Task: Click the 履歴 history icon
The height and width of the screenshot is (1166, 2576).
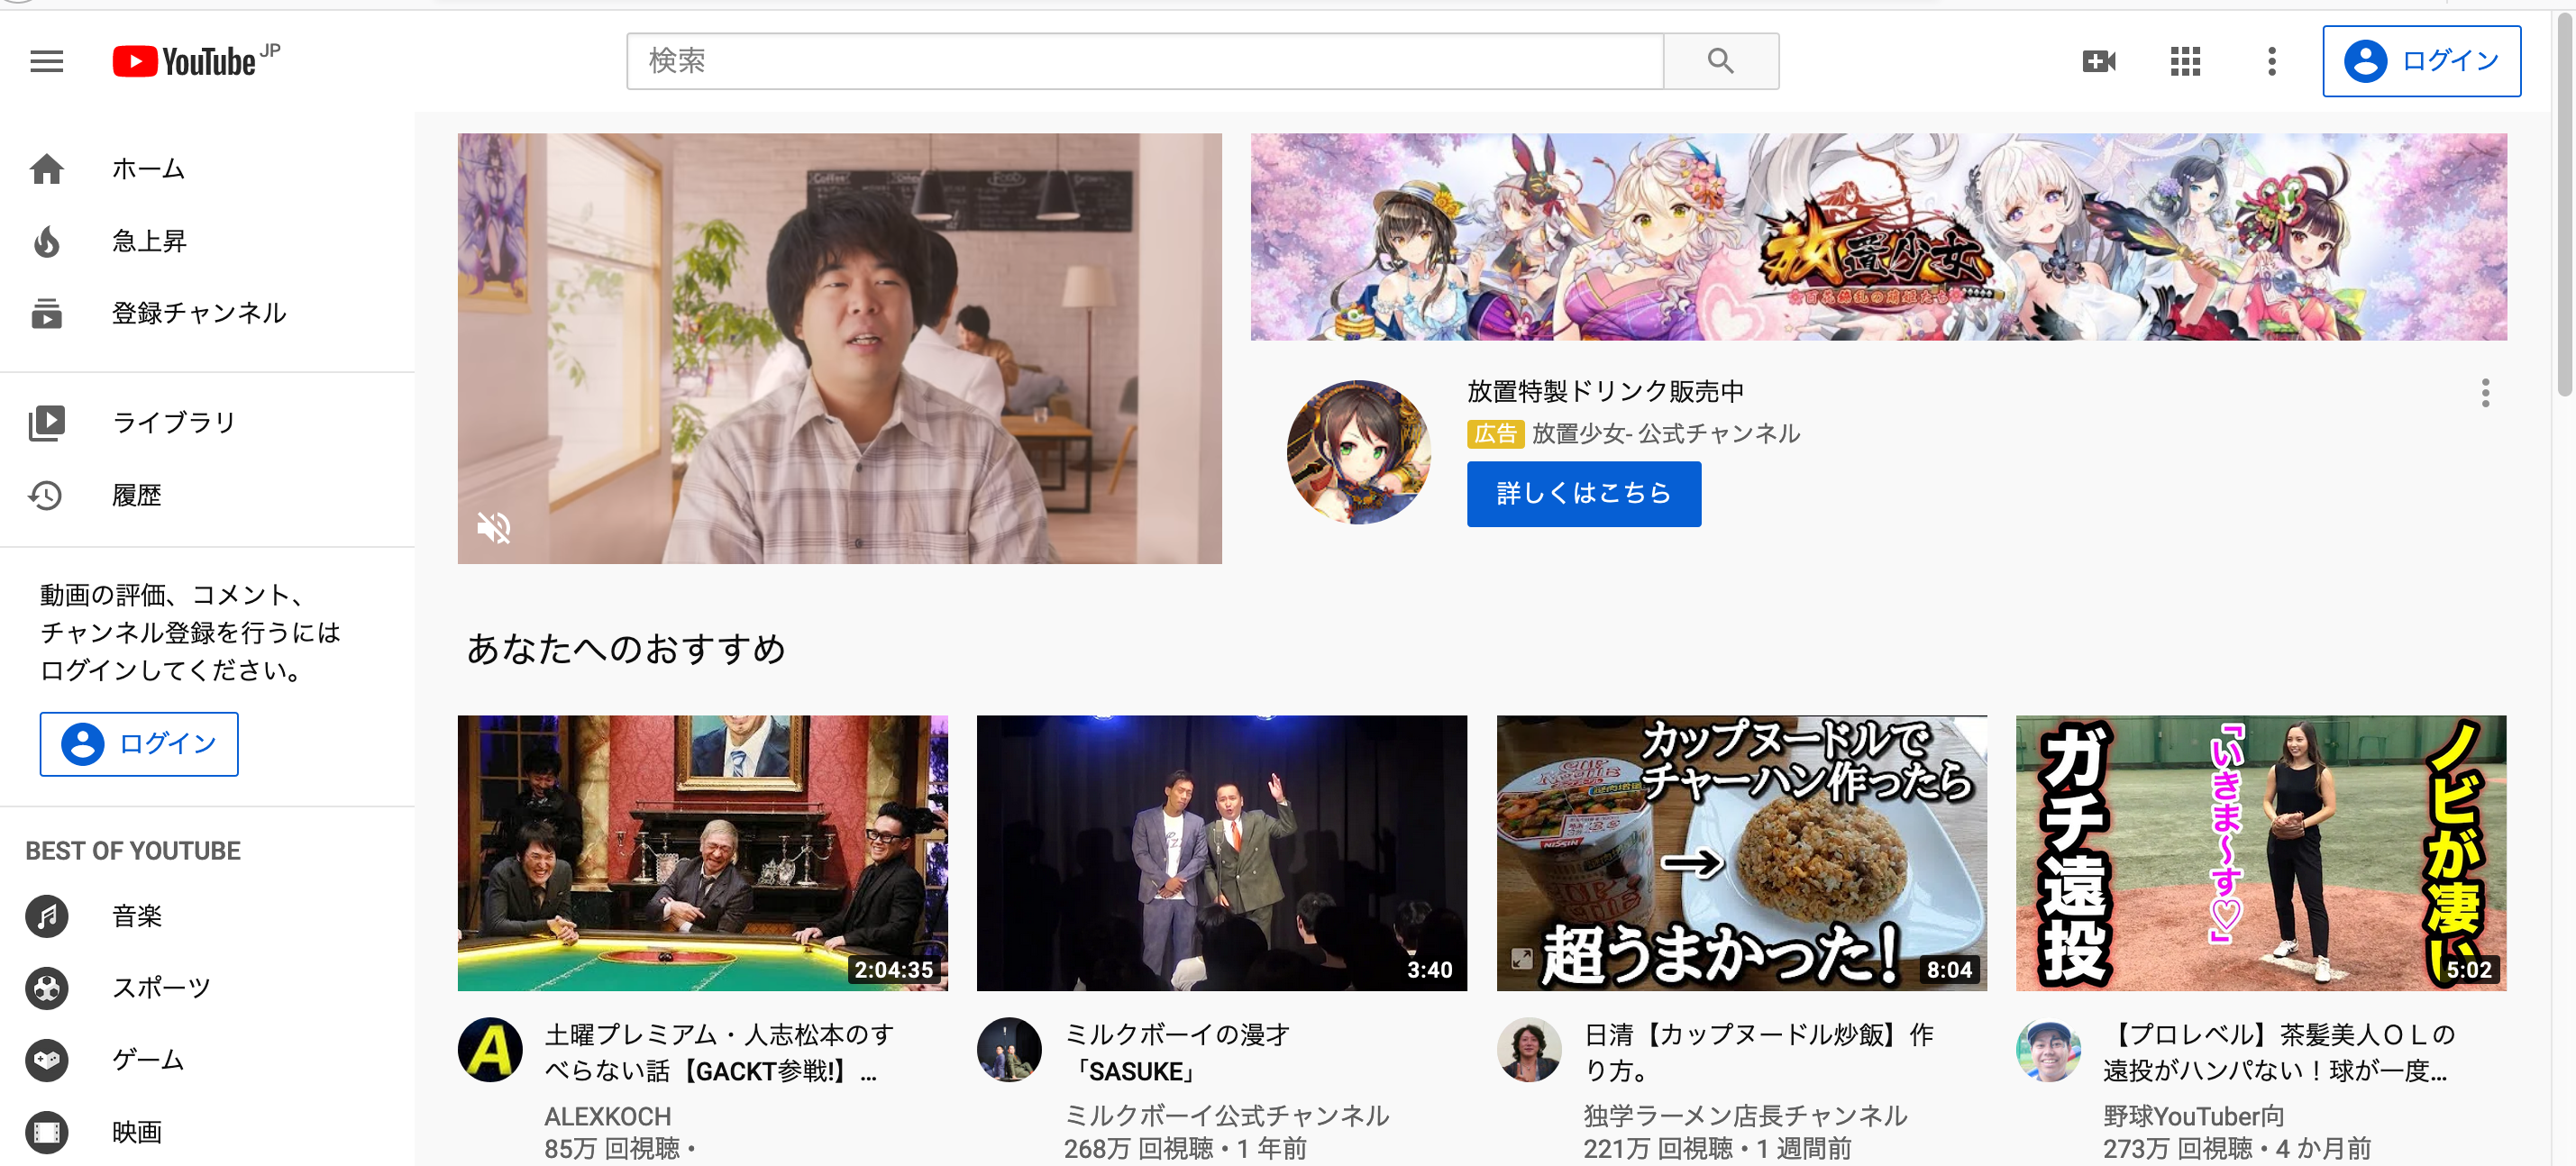Action: pyautogui.click(x=46, y=495)
